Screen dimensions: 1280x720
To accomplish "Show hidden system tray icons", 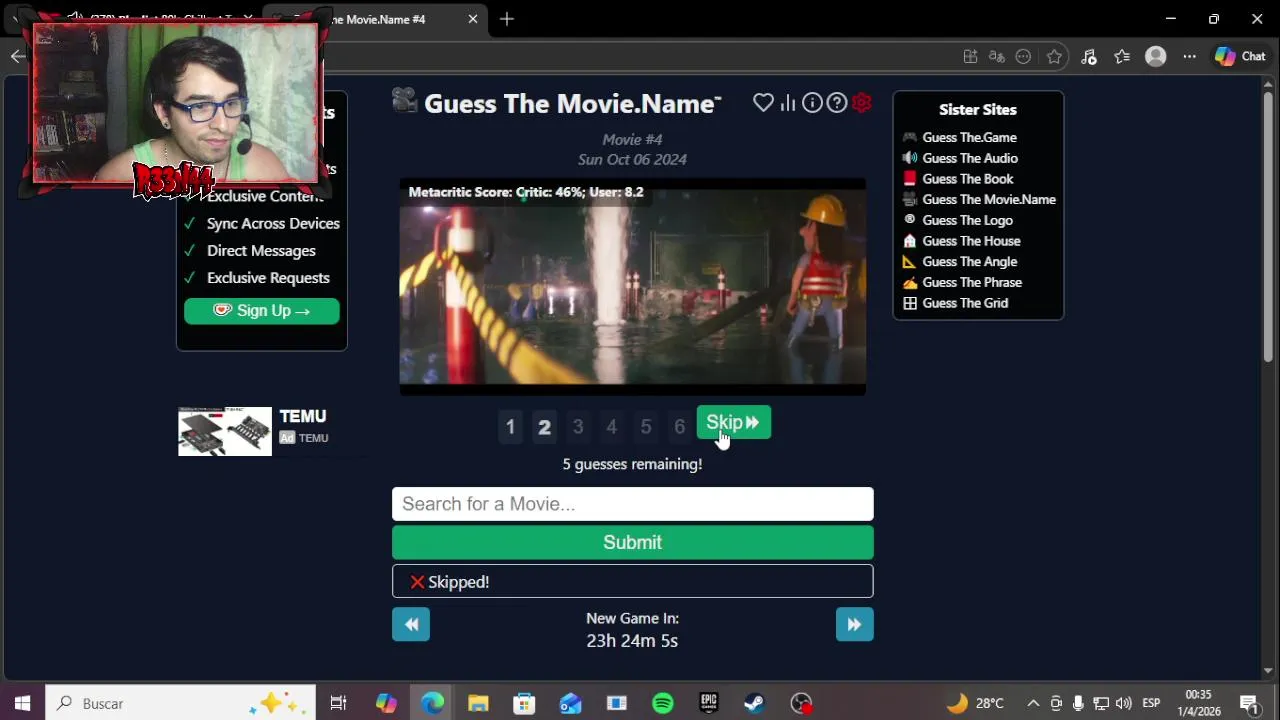I will click(x=1033, y=703).
